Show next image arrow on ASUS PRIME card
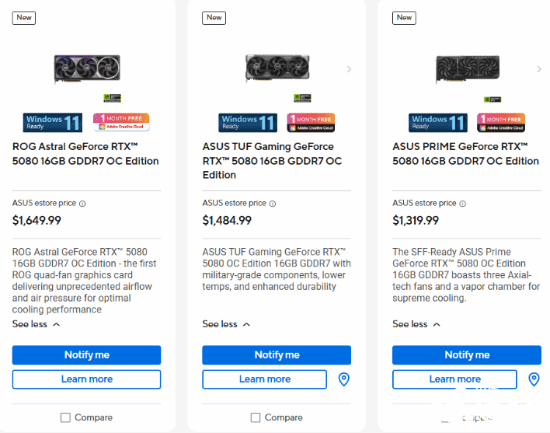Screen dimensions: 550x433 pyautogui.click(x=539, y=69)
